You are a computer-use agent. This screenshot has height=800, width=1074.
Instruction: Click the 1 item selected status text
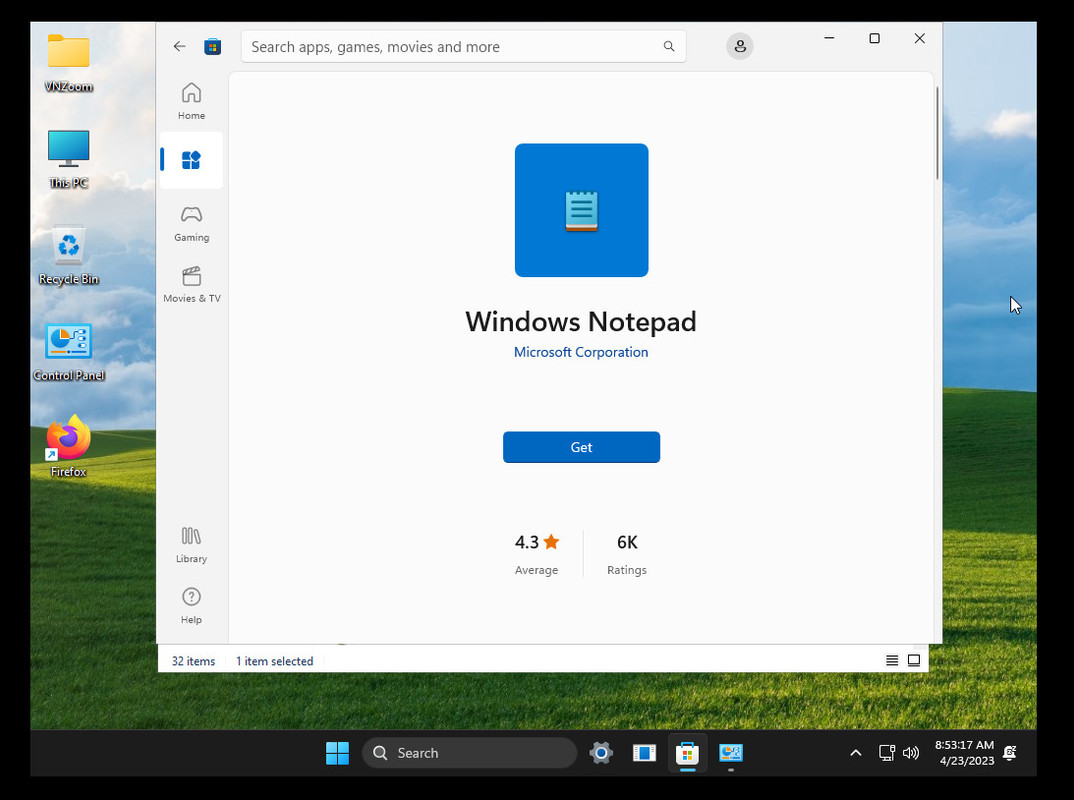click(275, 661)
